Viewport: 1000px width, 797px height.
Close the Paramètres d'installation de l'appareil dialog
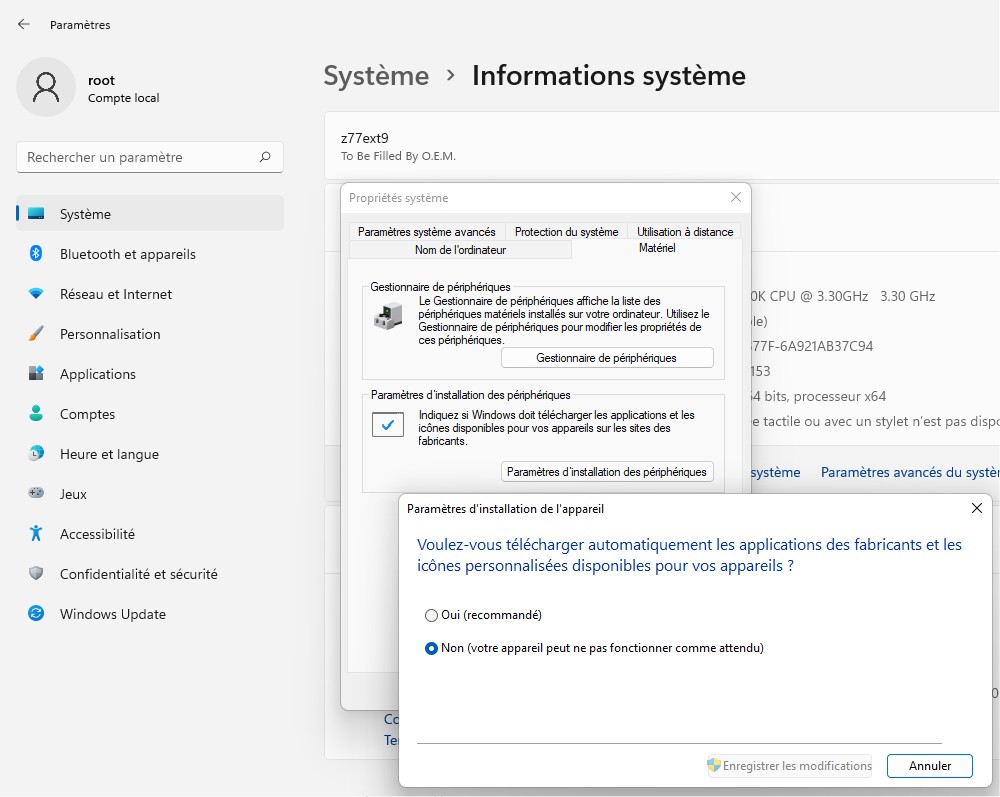pos(976,508)
